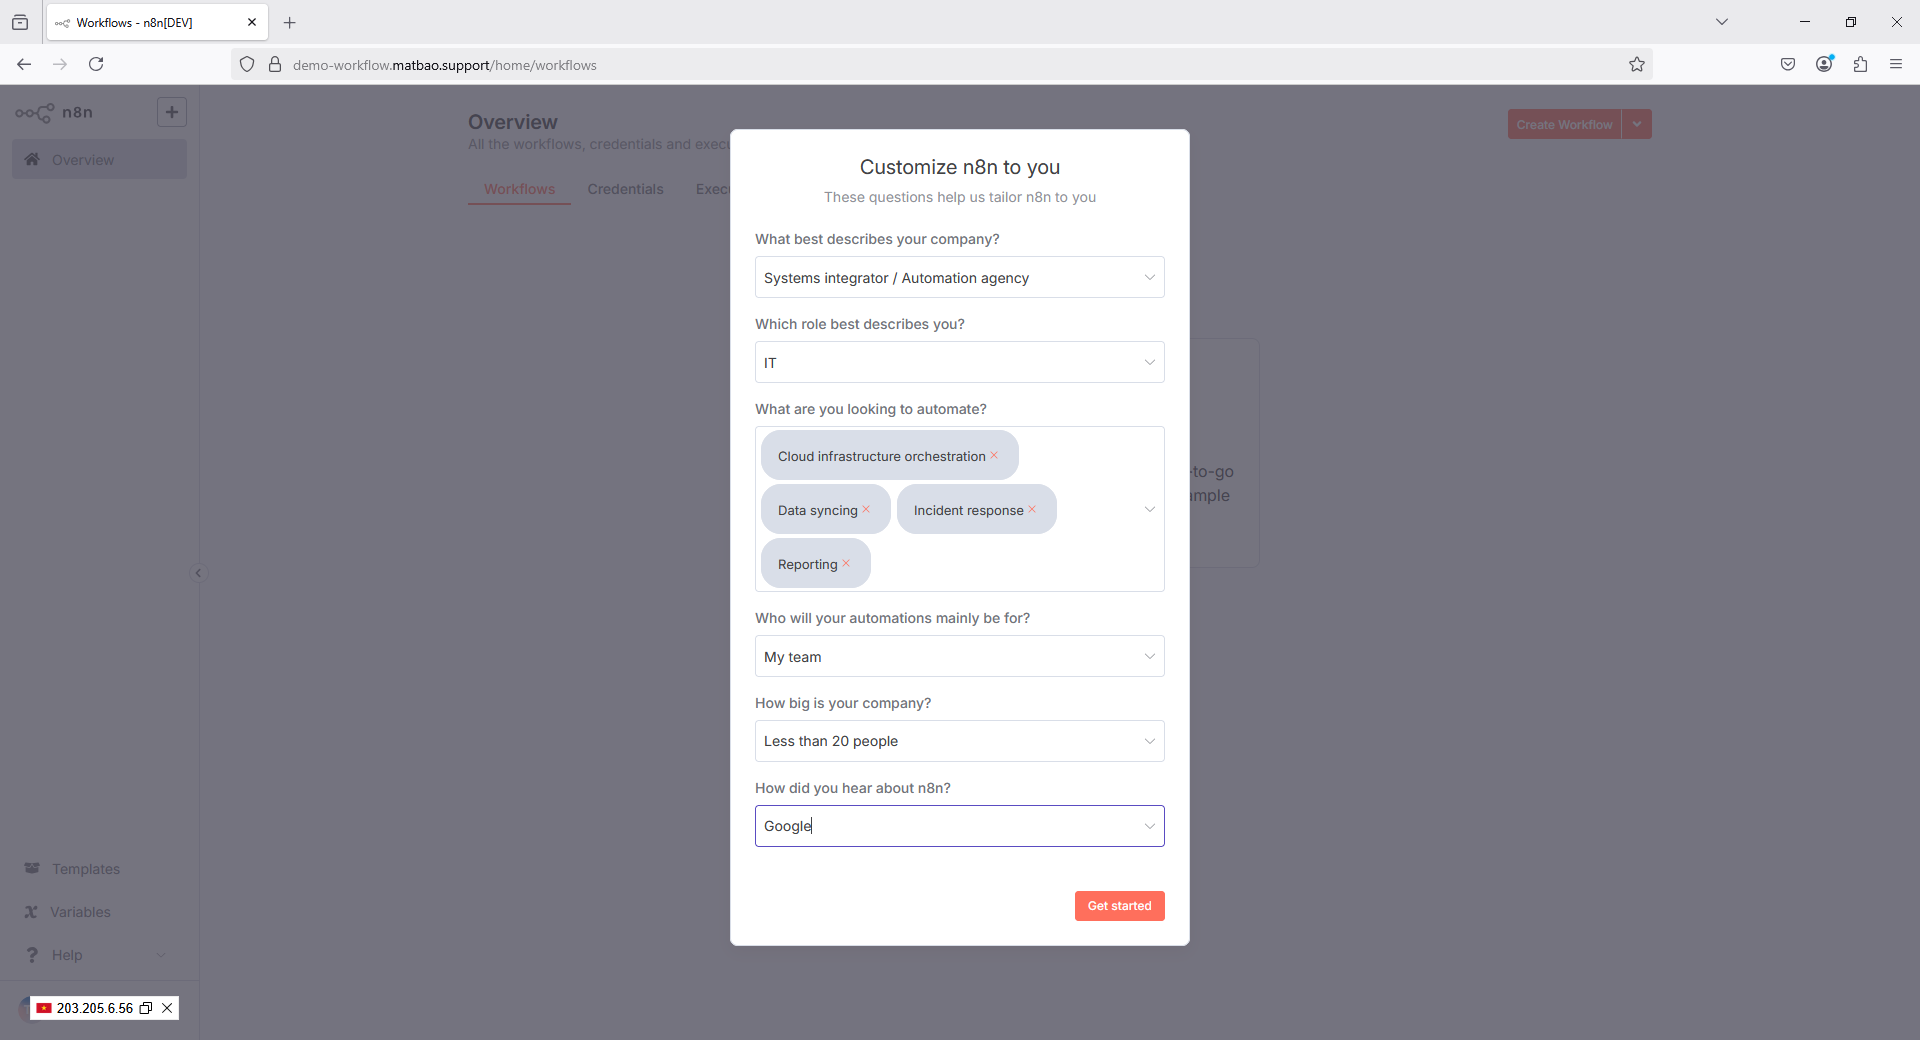Open the company size dropdown

click(959, 741)
